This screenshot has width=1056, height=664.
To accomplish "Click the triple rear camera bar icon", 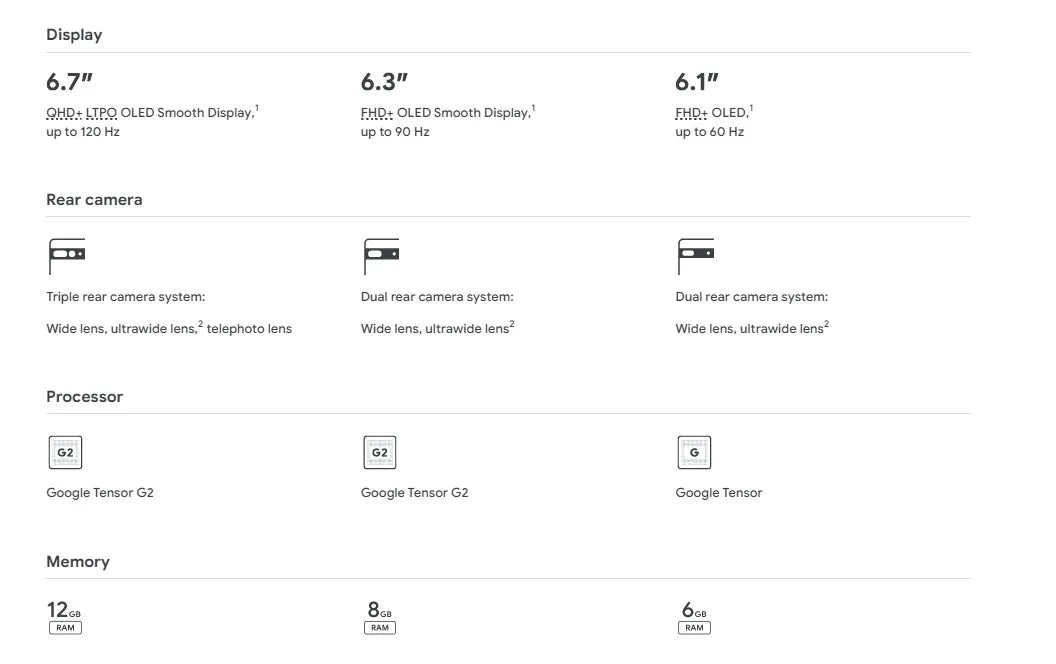I will (x=66, y=255).
